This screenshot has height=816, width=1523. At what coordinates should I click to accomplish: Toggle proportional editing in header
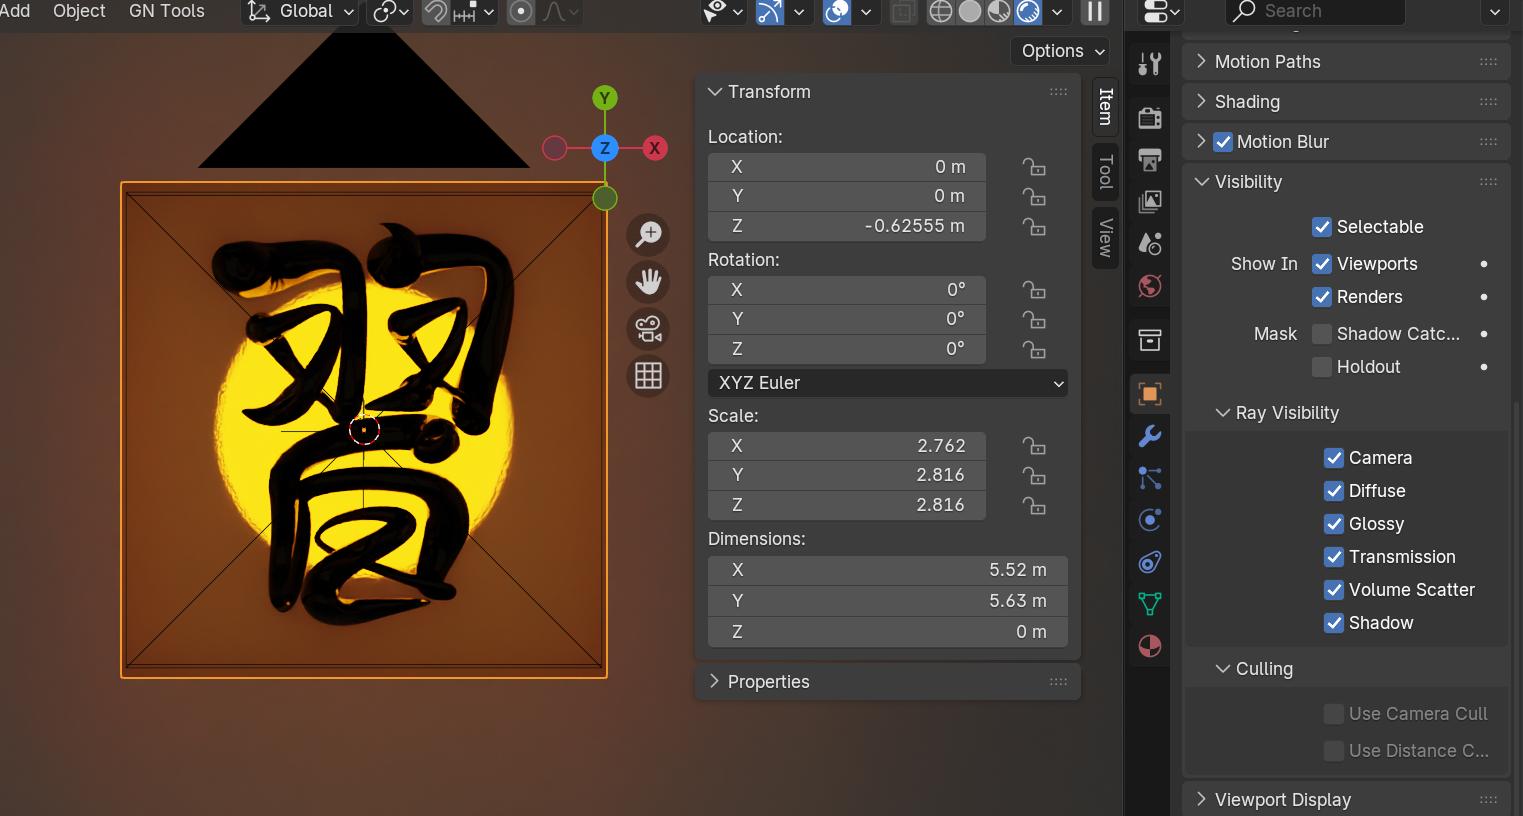[x=521, y=12]
